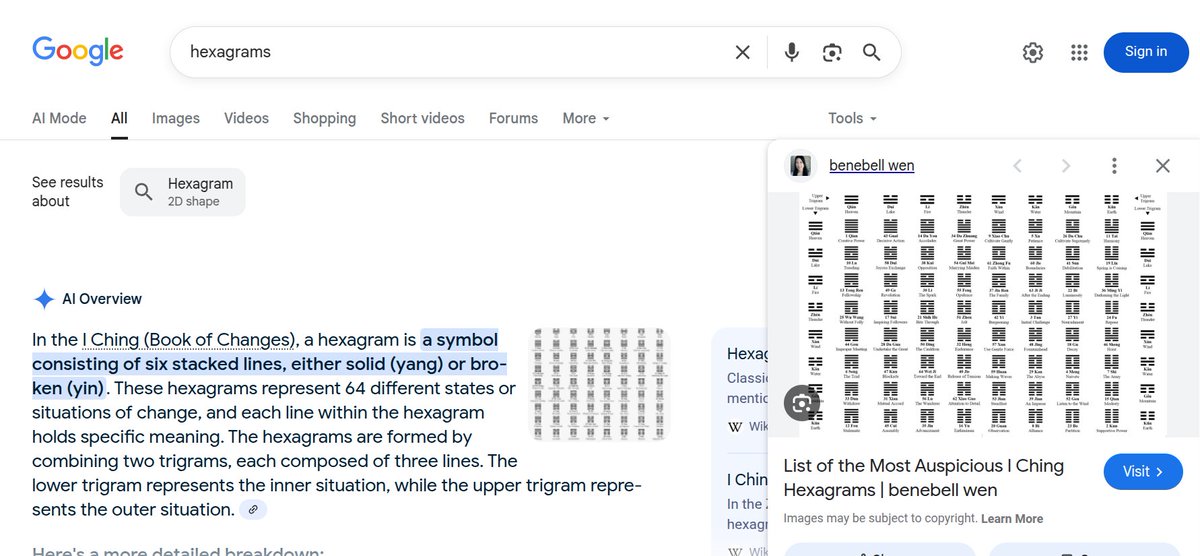
Task: Expand the Tools dropdown
Action: (853, 118)
